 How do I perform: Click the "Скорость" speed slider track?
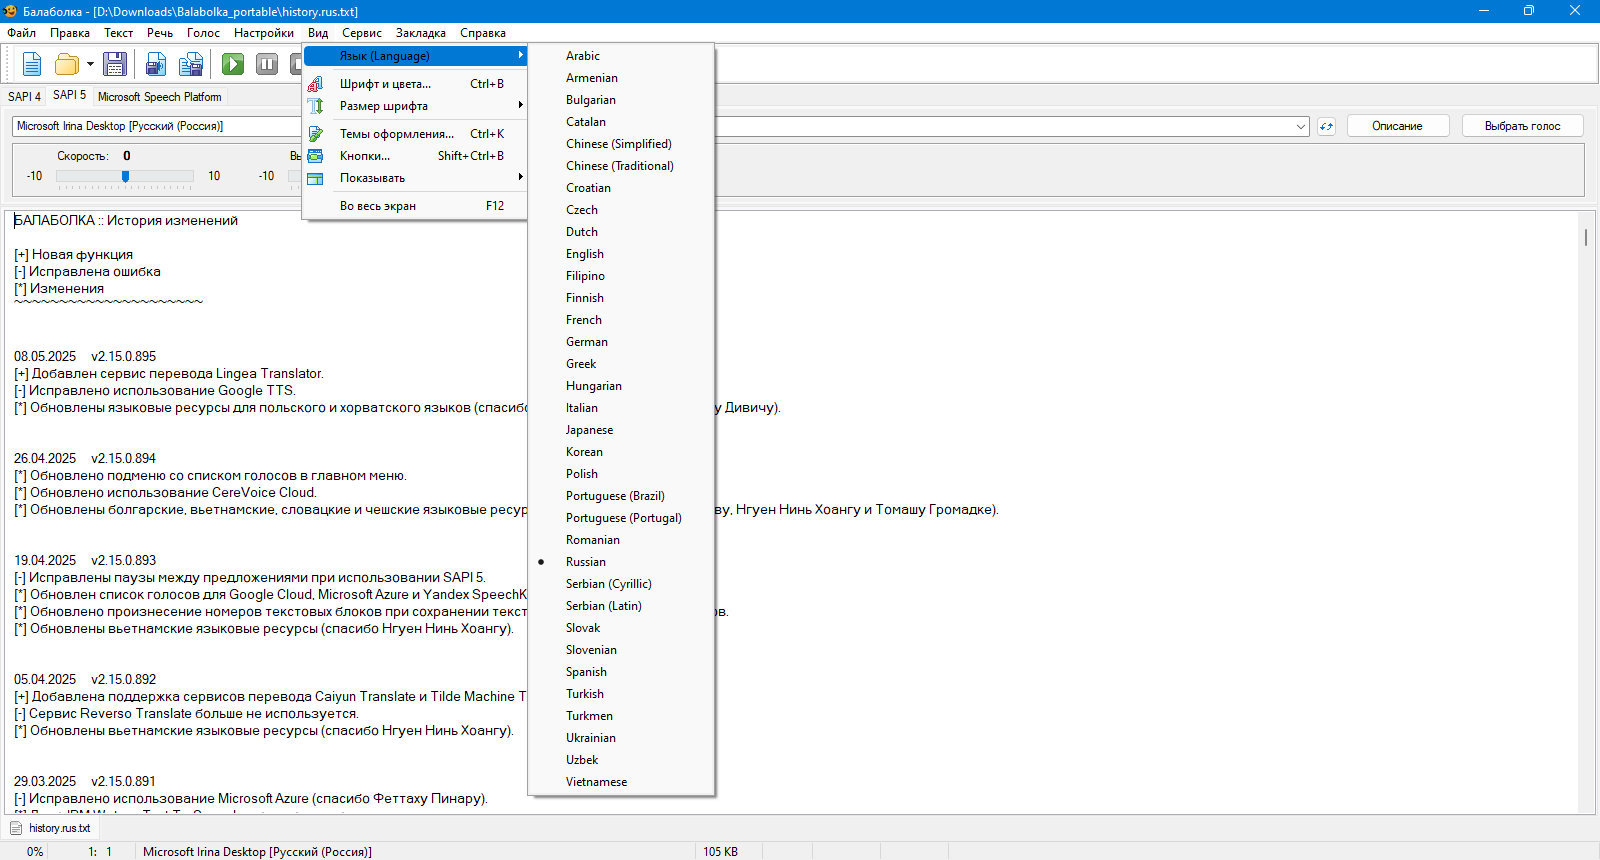pyautogui.click(x=125, y=176)
